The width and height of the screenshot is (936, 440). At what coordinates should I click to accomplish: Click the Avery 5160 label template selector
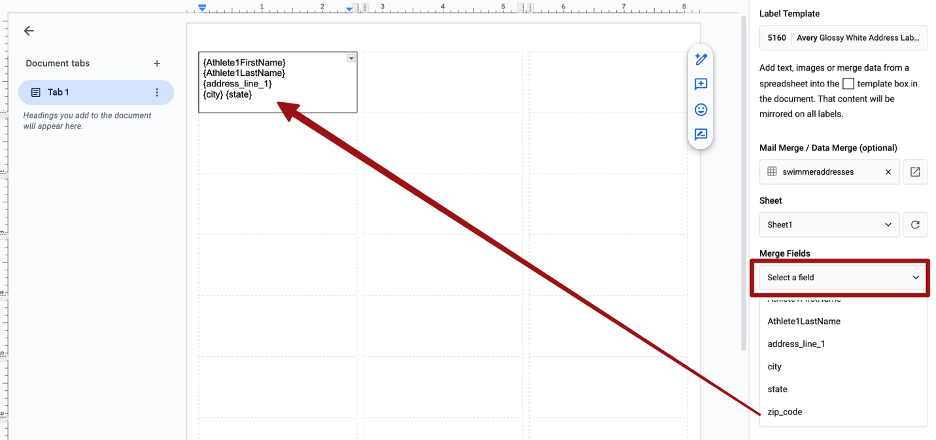[x=842, y=37]
